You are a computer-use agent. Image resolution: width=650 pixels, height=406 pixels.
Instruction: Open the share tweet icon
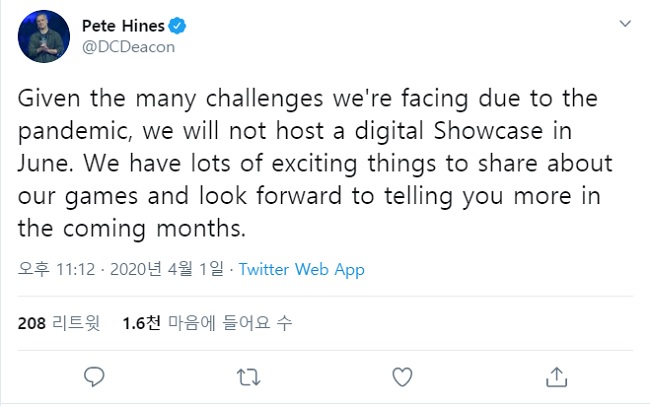[x=557, y=376]
